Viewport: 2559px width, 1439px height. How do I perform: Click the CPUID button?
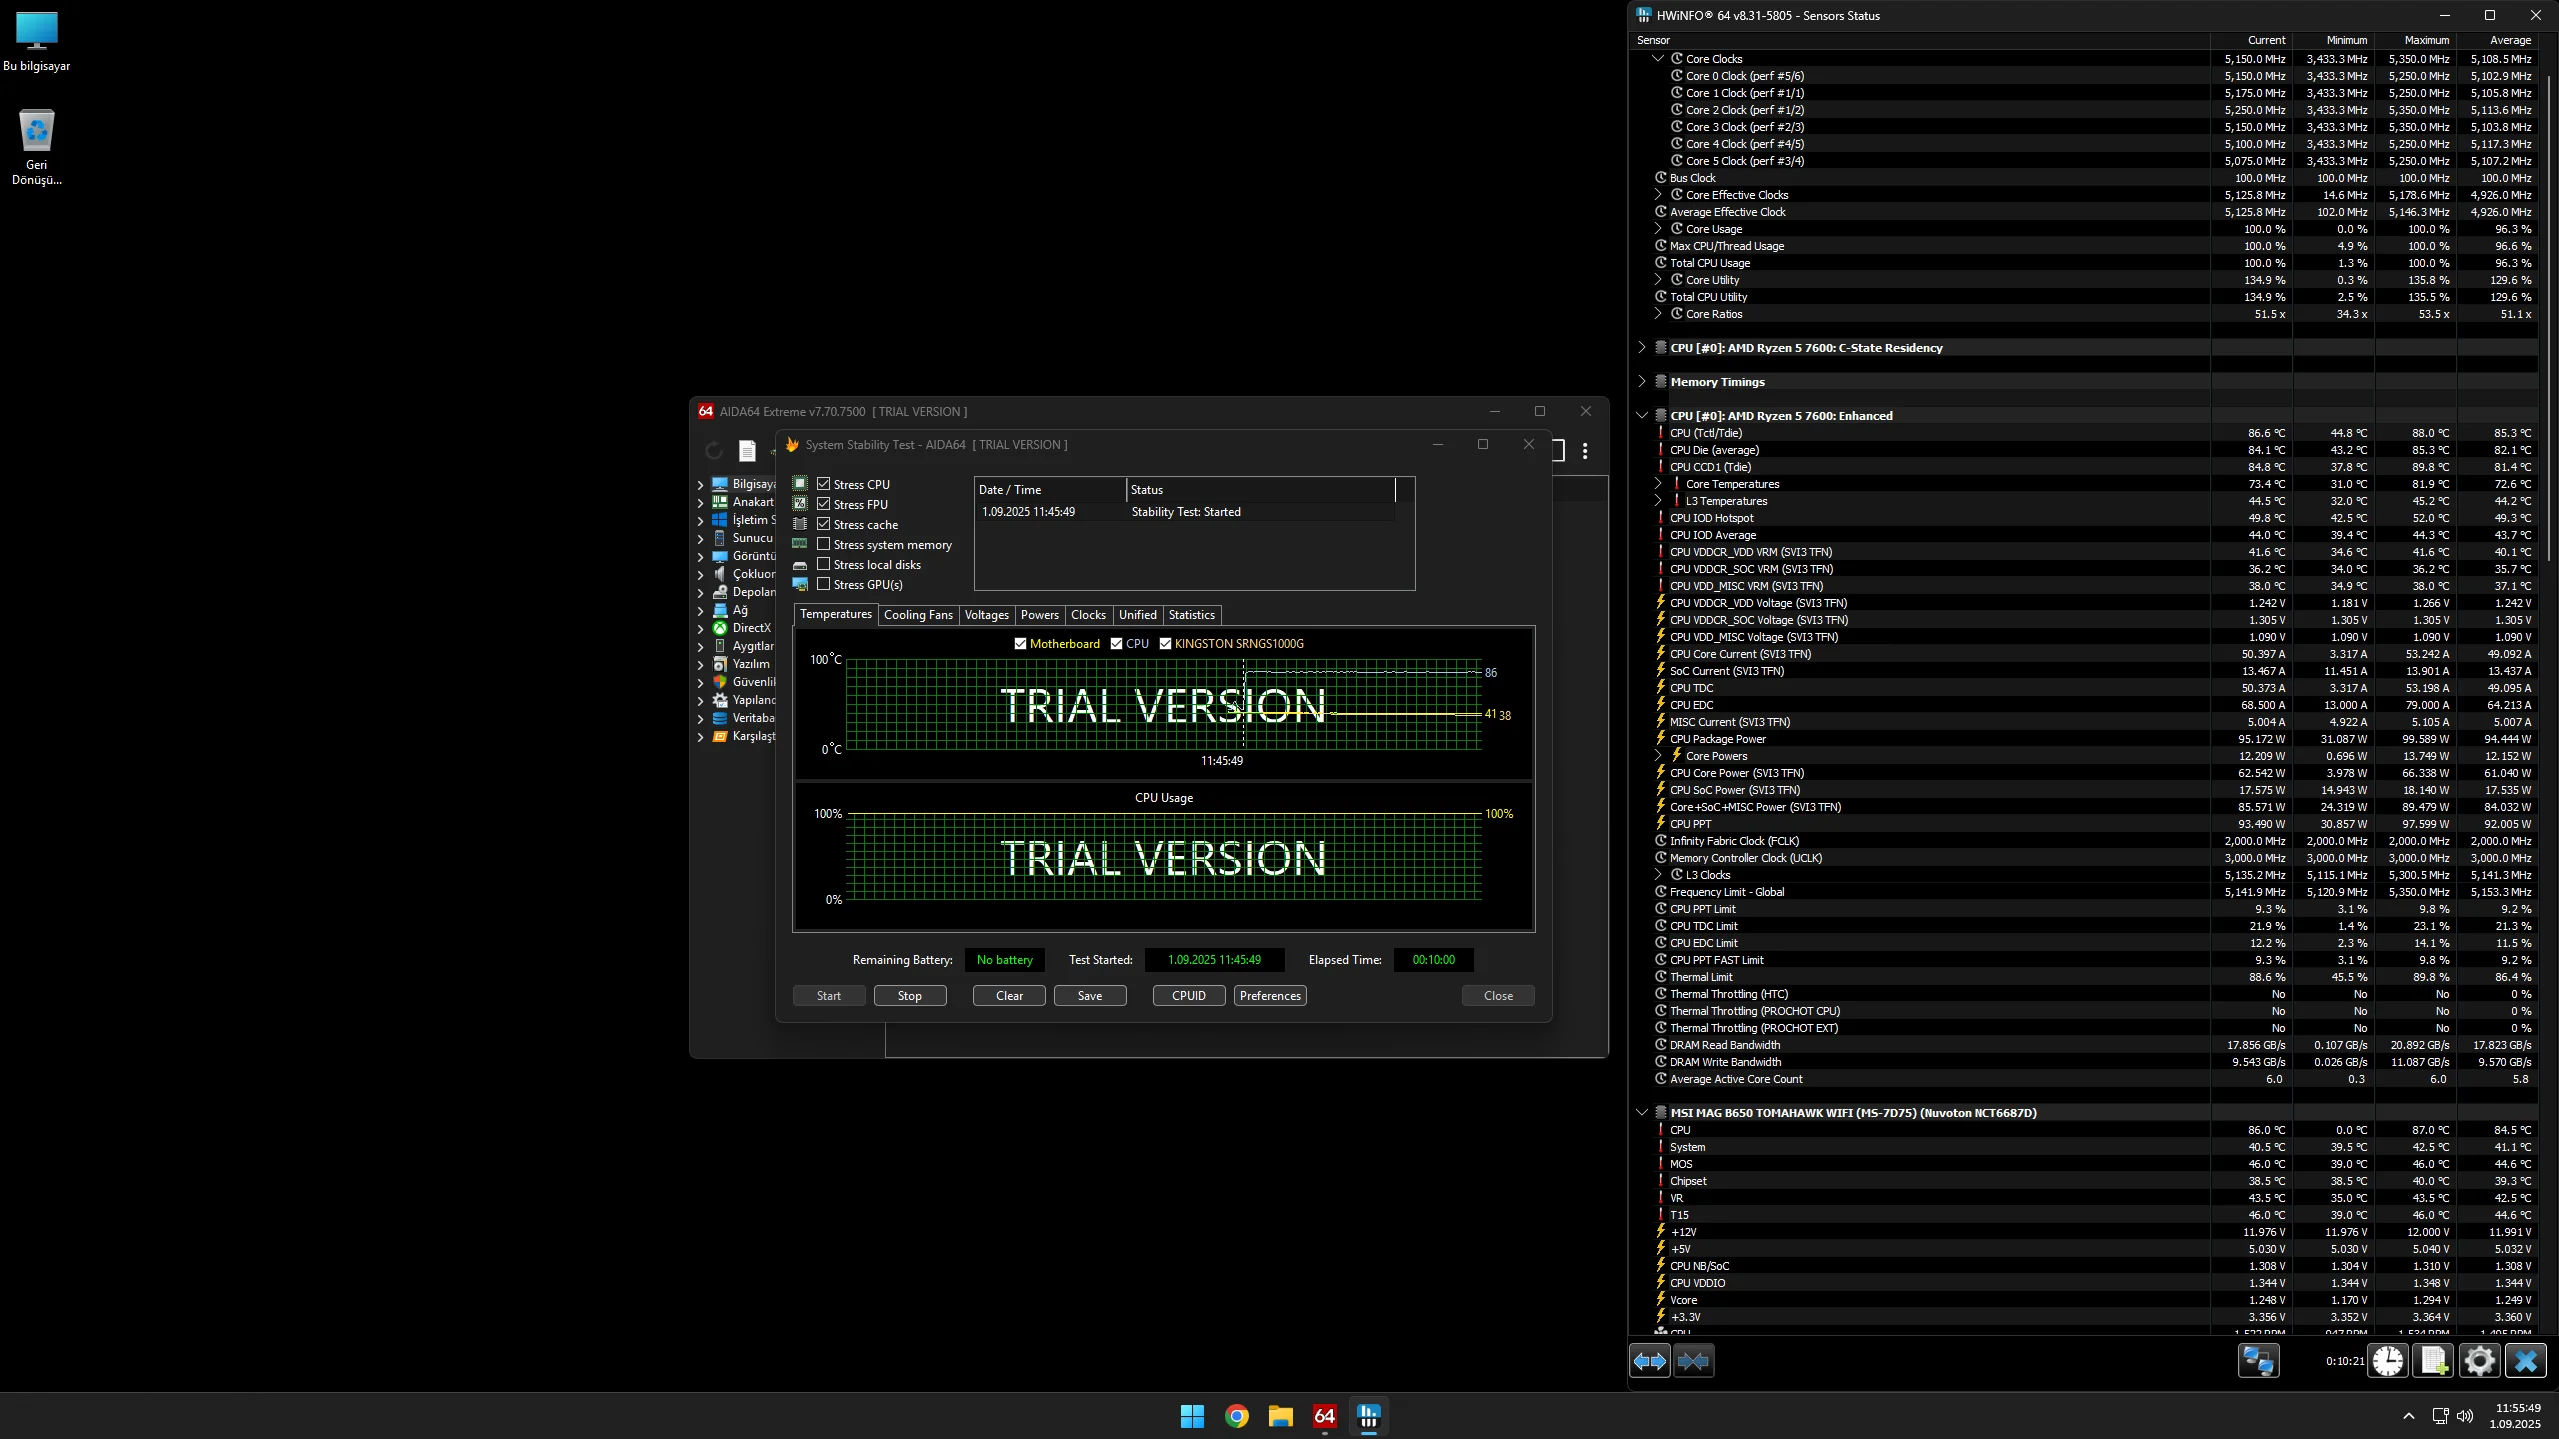pyautogui.click(x=1188, y=996)
